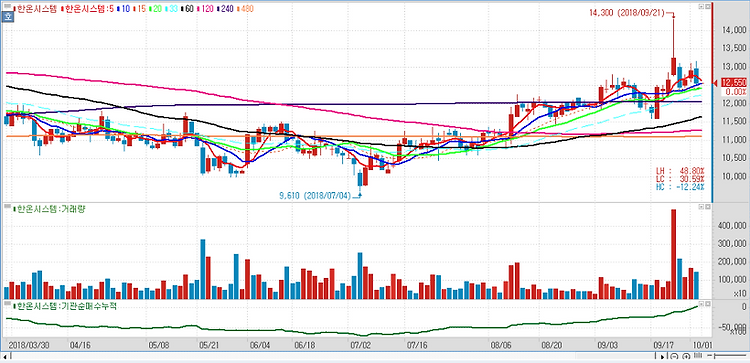Click the HC -12.24% ratio text
Image resolution: width=750 pixels, height=363 pixels.
click(680, 187)
